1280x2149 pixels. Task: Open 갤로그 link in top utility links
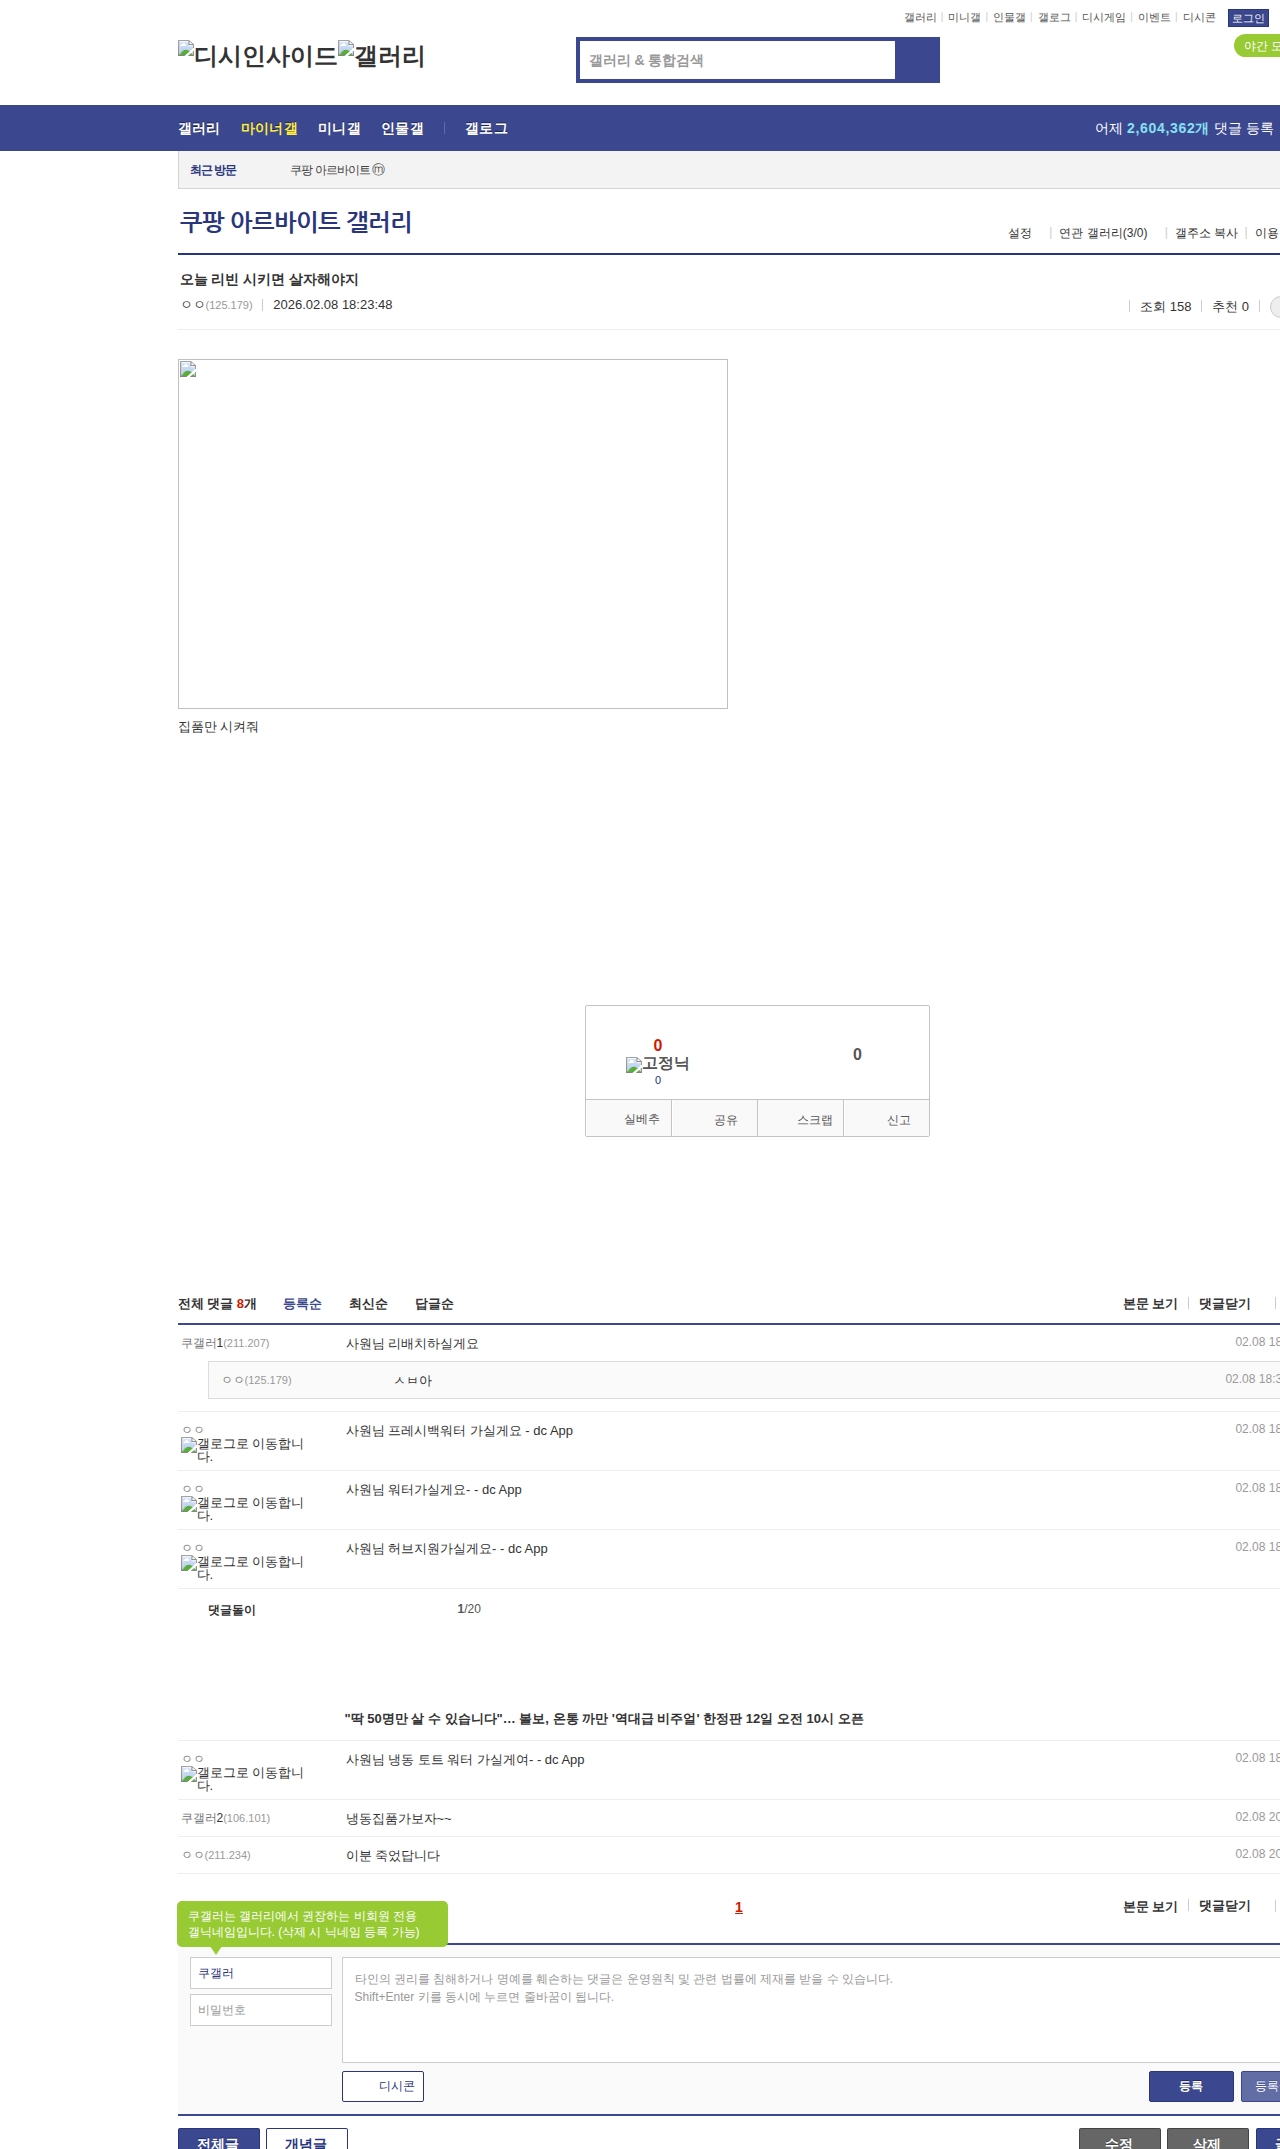(x=1054, y=18)
